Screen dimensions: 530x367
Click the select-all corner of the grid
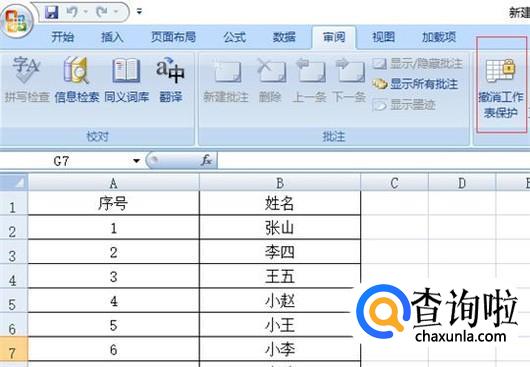click(x=14, y=182)
